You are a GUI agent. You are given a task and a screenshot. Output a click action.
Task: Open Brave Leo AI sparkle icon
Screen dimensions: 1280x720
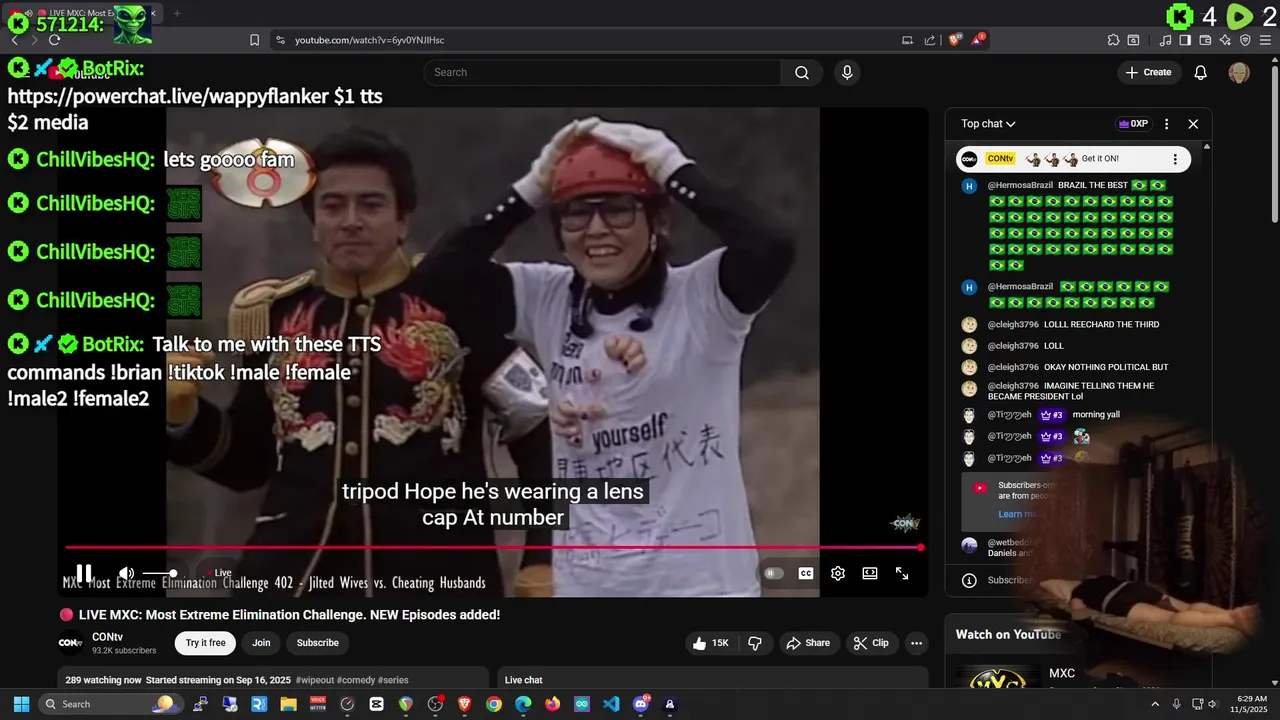1226,40
